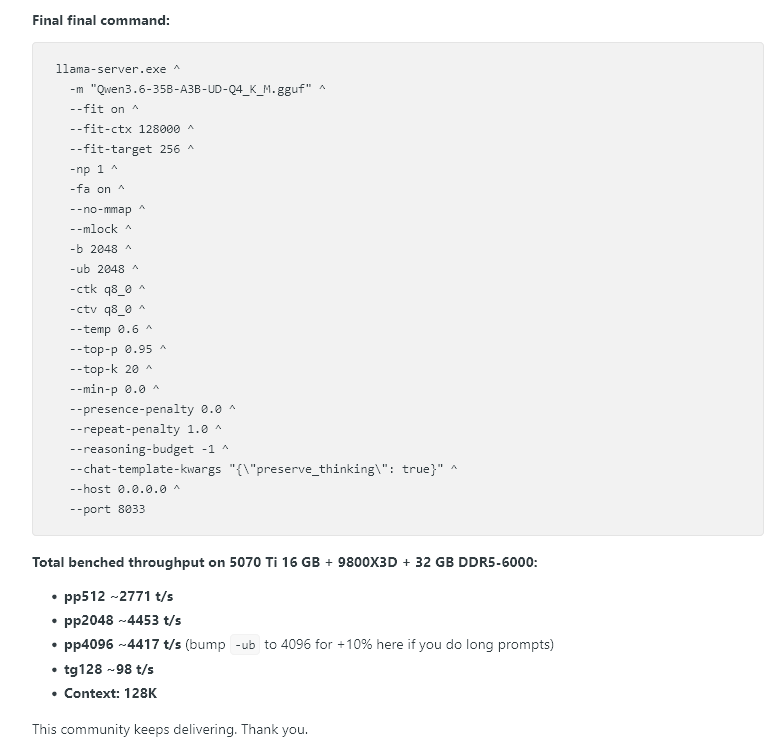Click the 'Context: 128K' bullet
This screenshot has height=746, width=783.
pyautogui.click(x=110, y=693)
